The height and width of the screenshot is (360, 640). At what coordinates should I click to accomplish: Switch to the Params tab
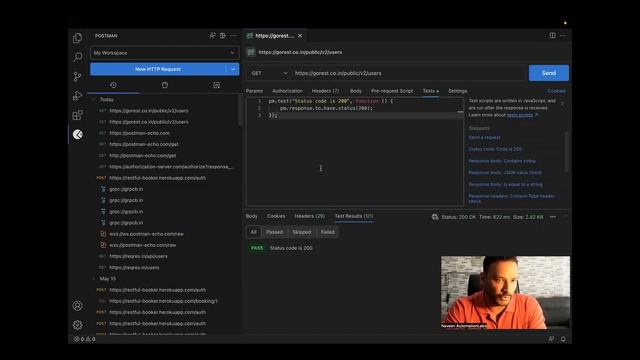pyautogui.click(x=254, y=91)
